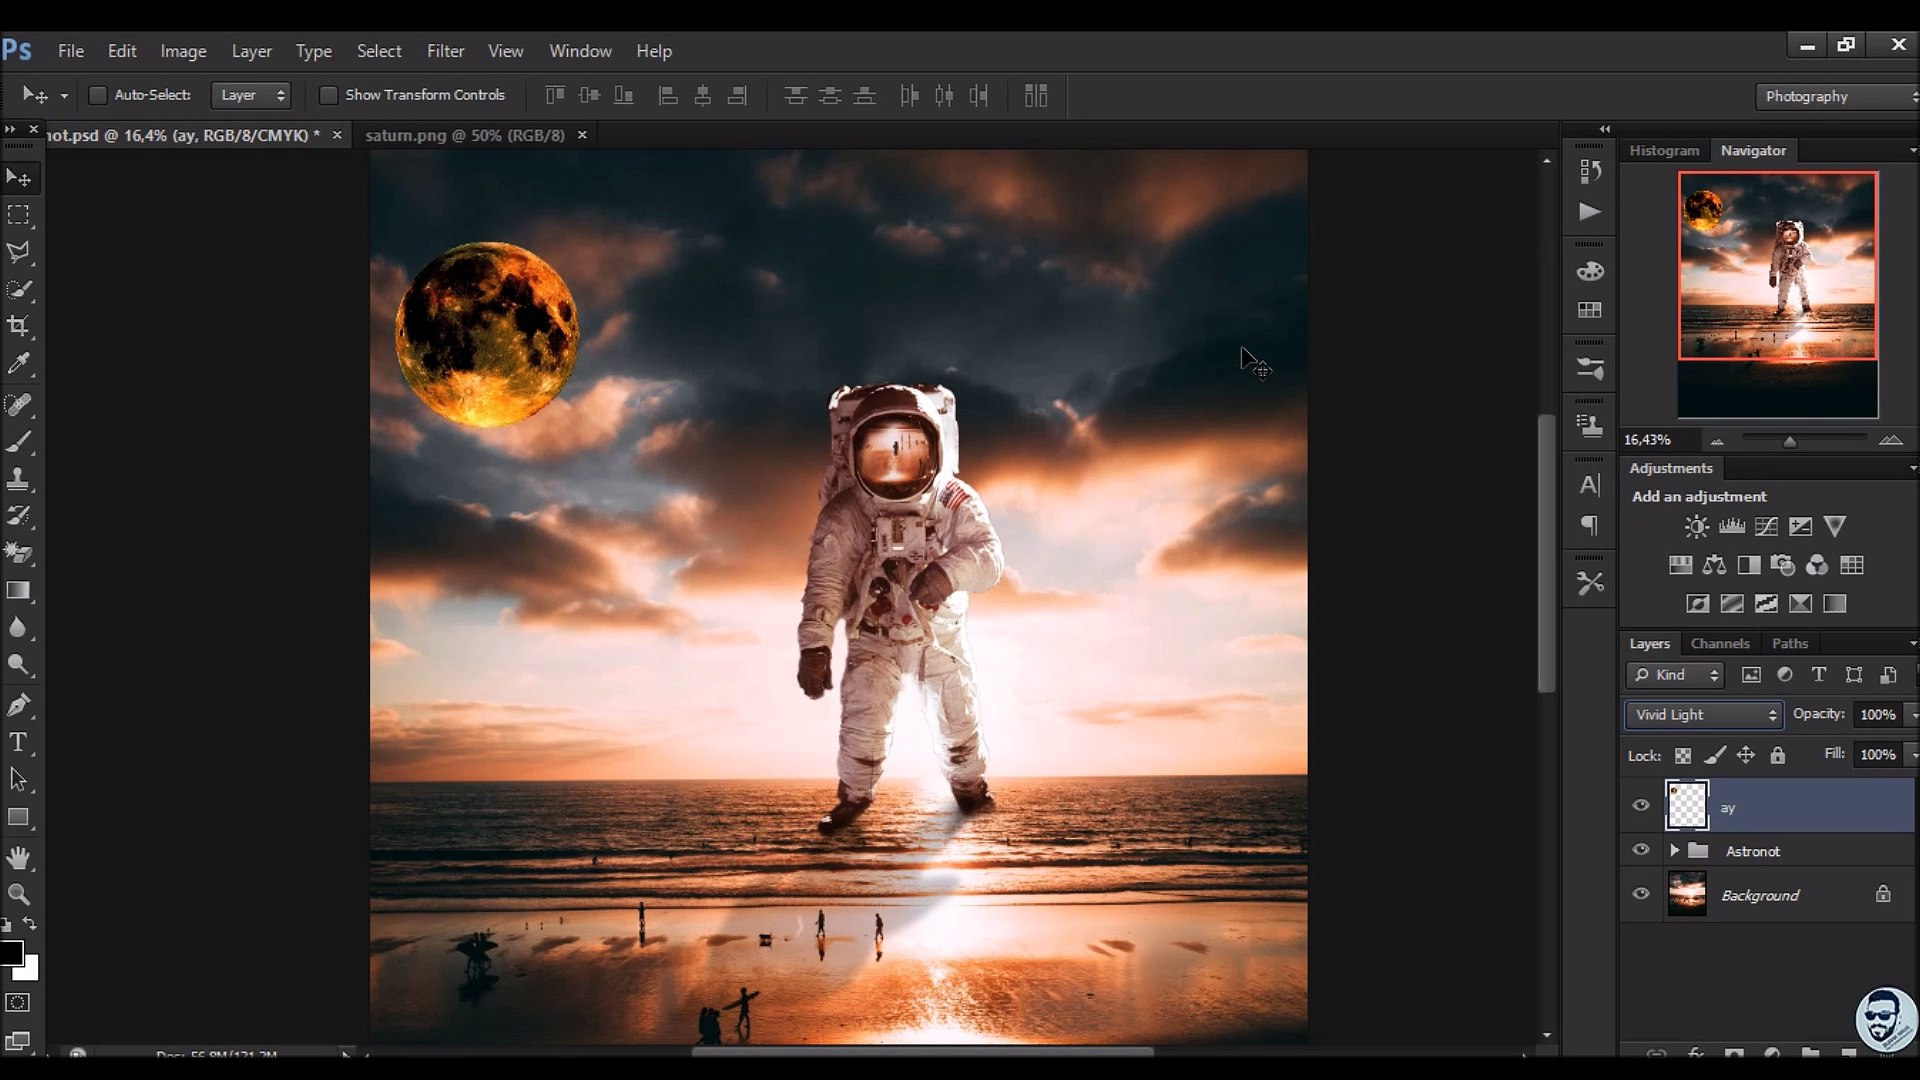The image size is (1920, 1080).
Task: Select the Crop tool
Action: click(x=18, y=326)
